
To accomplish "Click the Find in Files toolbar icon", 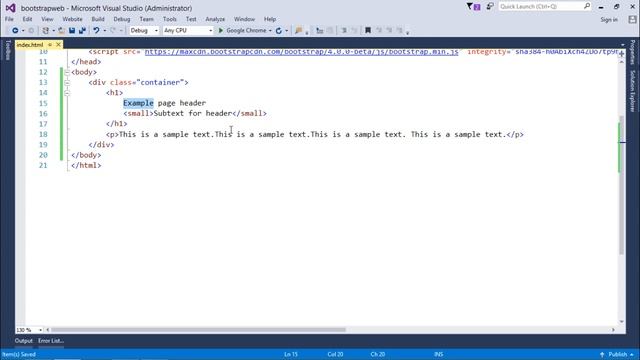I will pyautogui.click(x=298, y=31).
